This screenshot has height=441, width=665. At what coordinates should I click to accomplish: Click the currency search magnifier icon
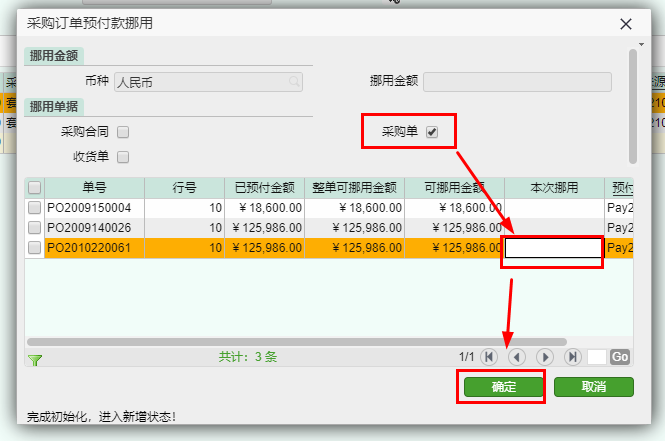[x=295, y=81]
